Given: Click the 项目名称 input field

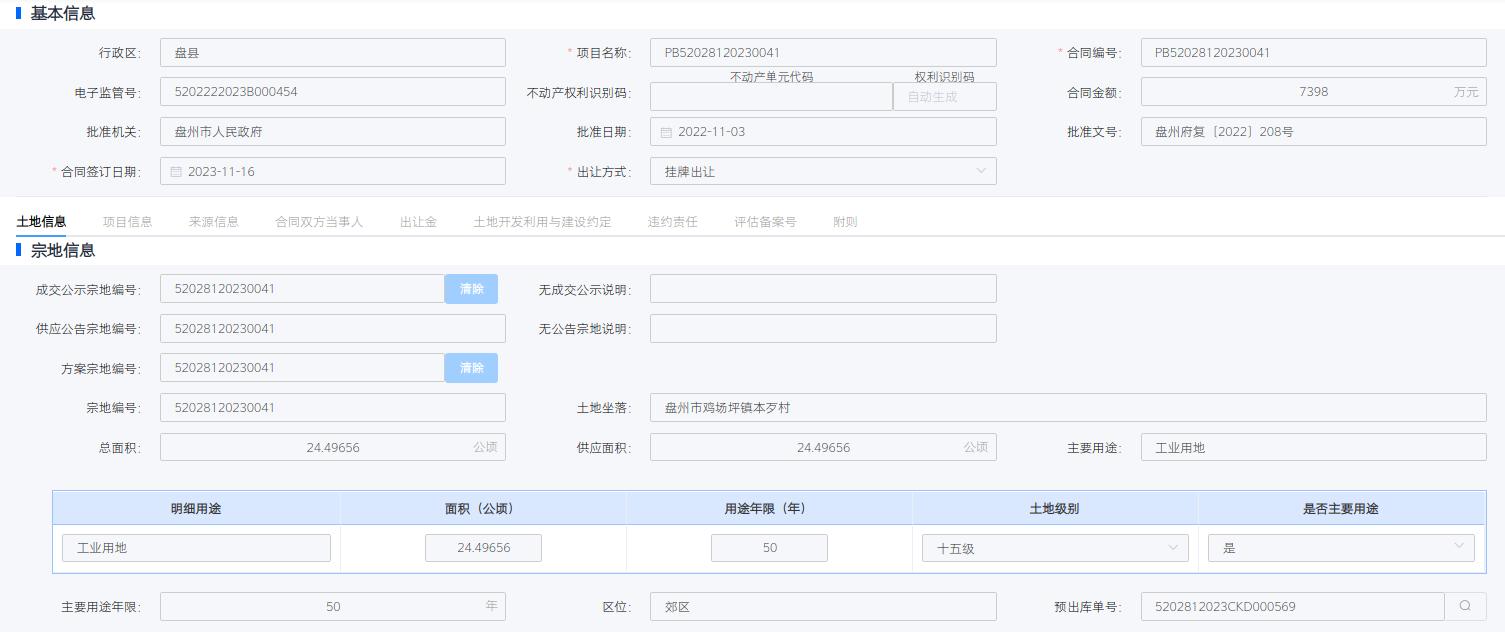Looking at the screenshot, I should [x=822, y=53].
